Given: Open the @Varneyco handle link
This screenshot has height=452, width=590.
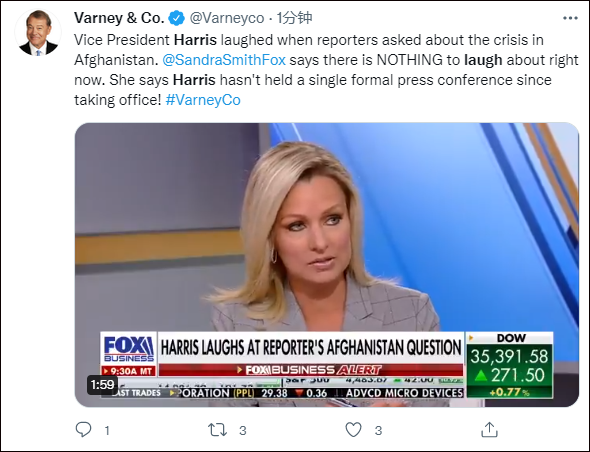Looking at the screenshot, I should coord(227,18).
